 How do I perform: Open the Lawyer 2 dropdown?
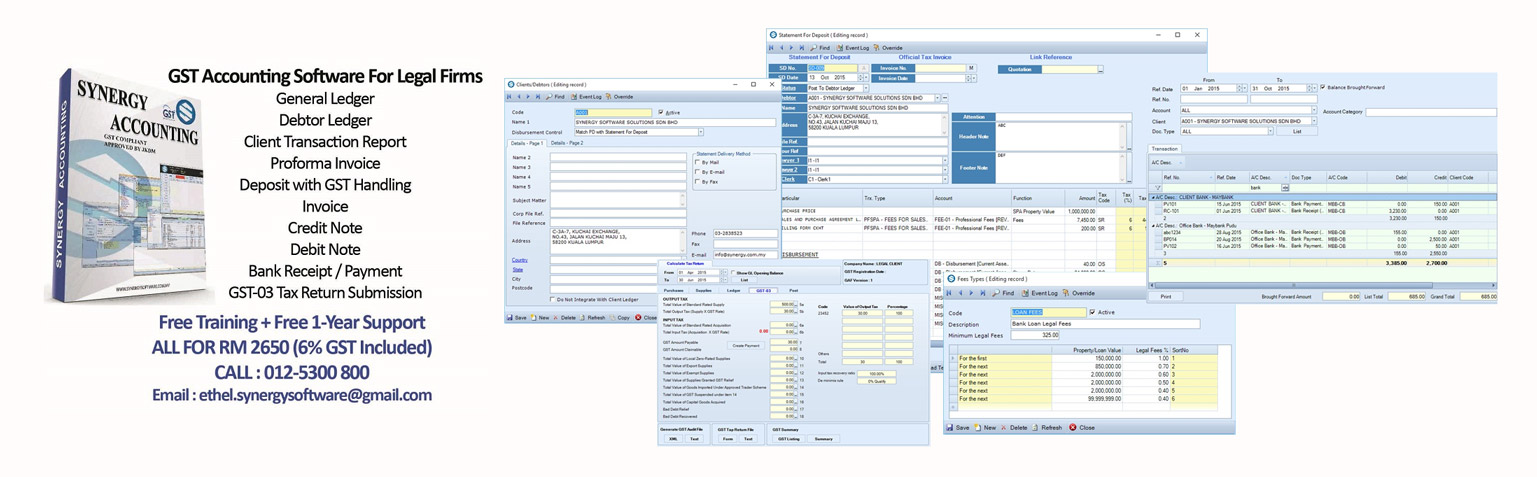tap(944, 170)
